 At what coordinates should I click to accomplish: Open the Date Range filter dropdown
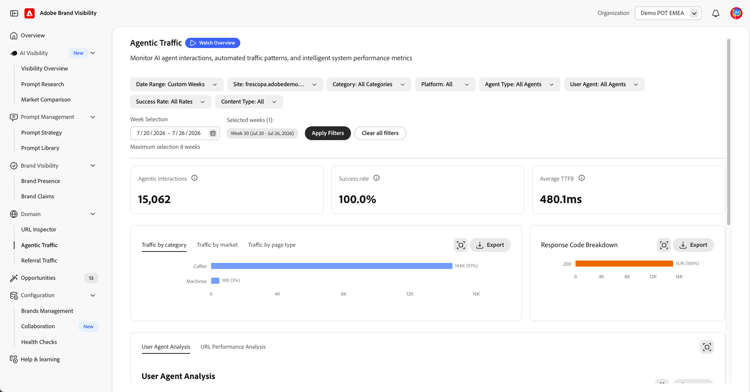[x=176, y=85]
